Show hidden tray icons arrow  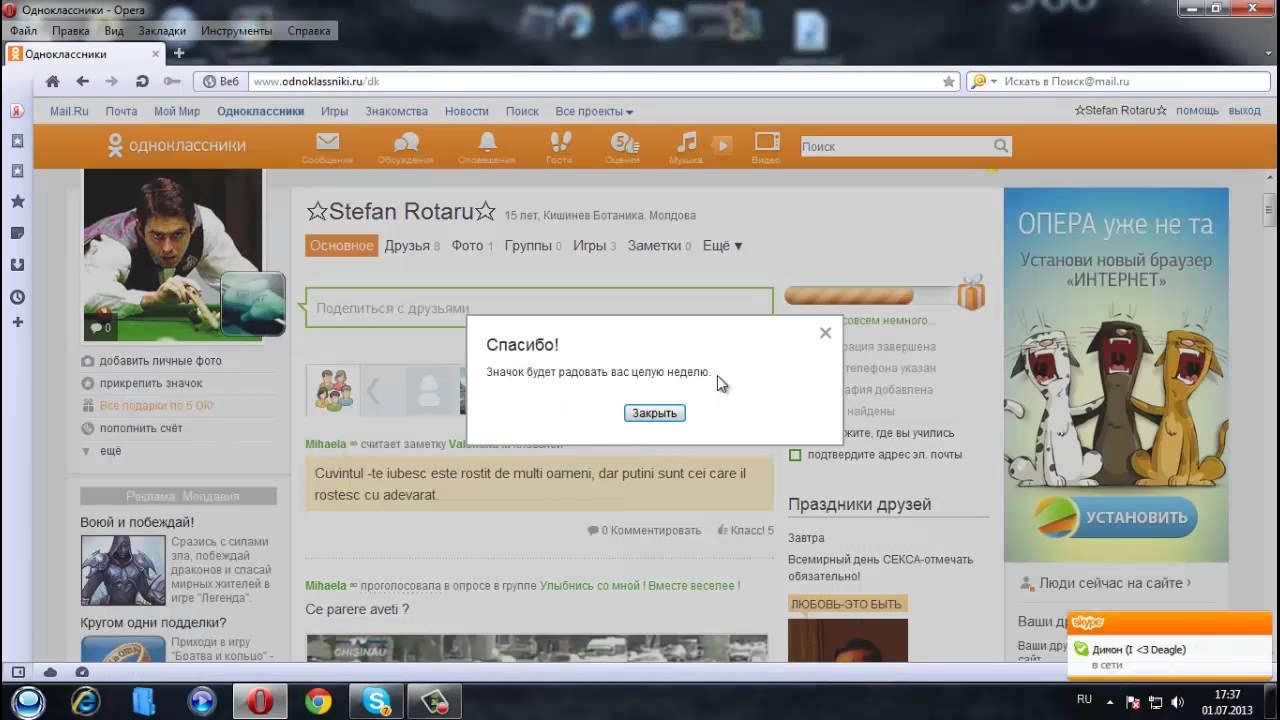pos(1110,702)
